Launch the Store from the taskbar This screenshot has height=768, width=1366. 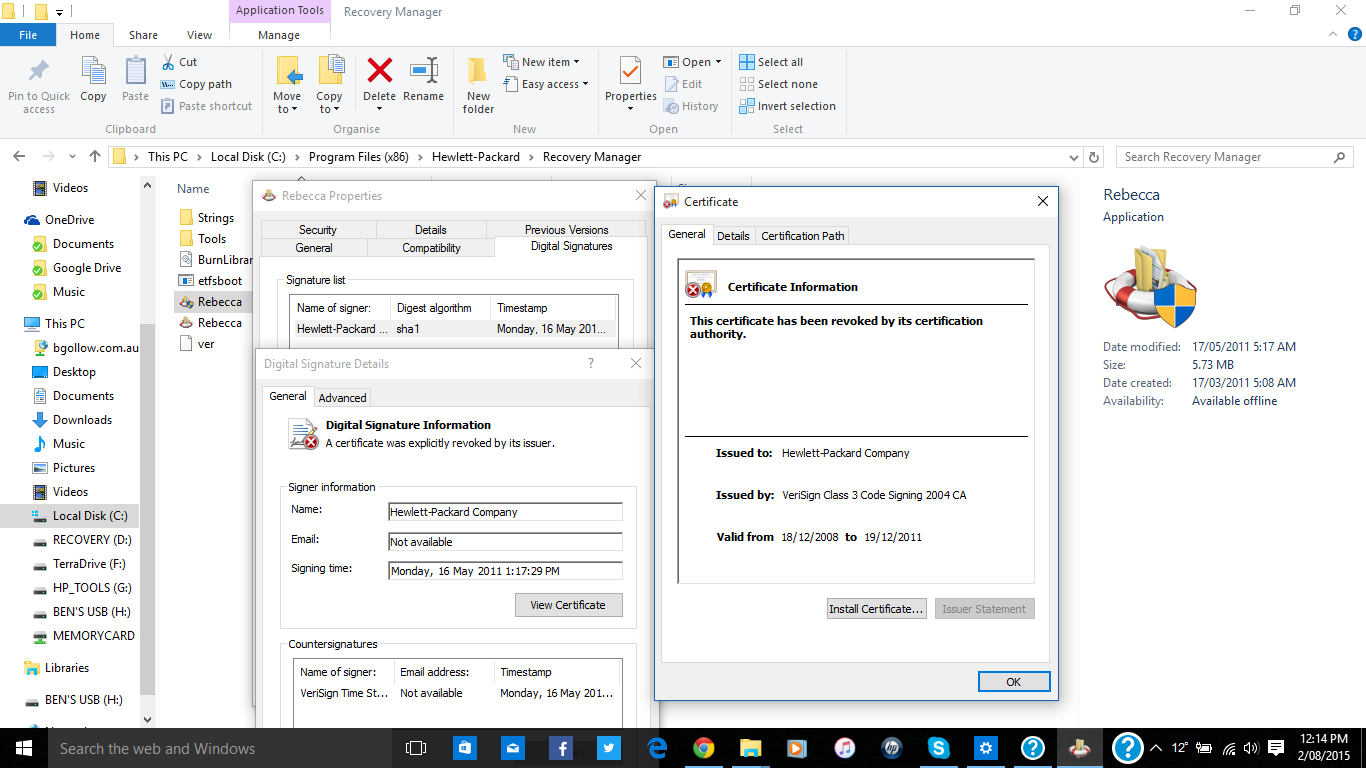click(464, 748)
